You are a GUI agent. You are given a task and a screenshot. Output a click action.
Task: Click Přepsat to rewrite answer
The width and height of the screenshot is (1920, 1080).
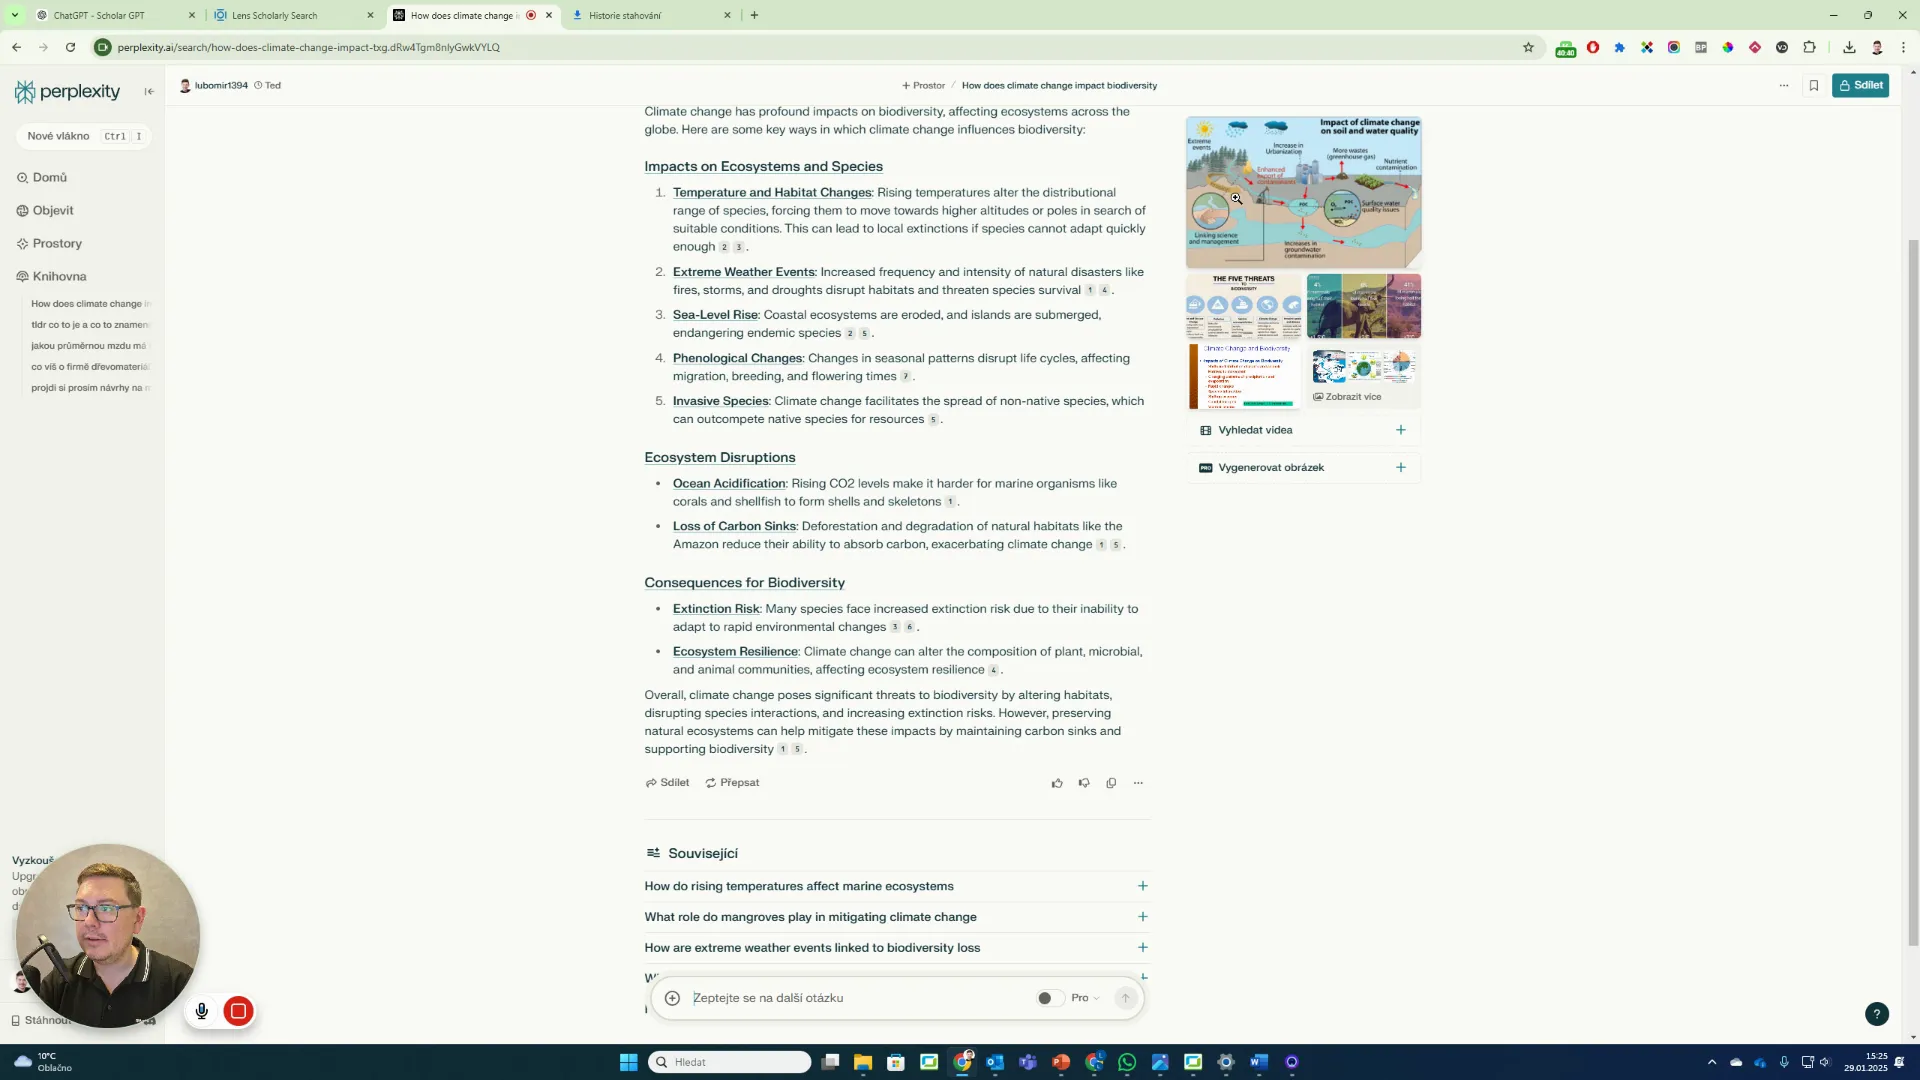tap(732, 783)
